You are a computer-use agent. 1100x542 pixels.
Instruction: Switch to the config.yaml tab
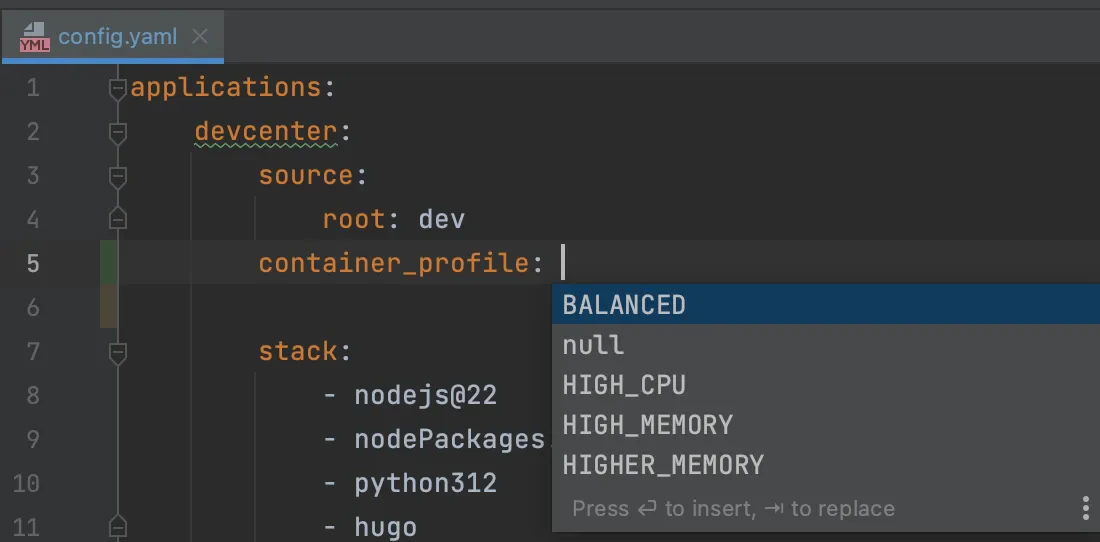click(x=112, y=36)
